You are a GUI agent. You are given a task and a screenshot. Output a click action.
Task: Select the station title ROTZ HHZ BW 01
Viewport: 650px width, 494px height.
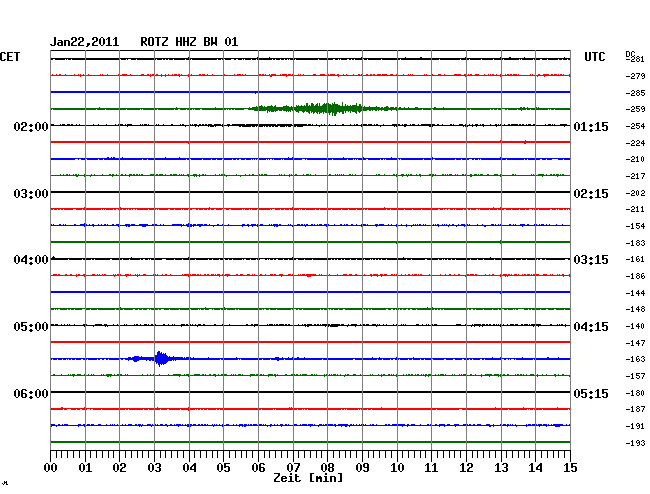coord(189,42)
